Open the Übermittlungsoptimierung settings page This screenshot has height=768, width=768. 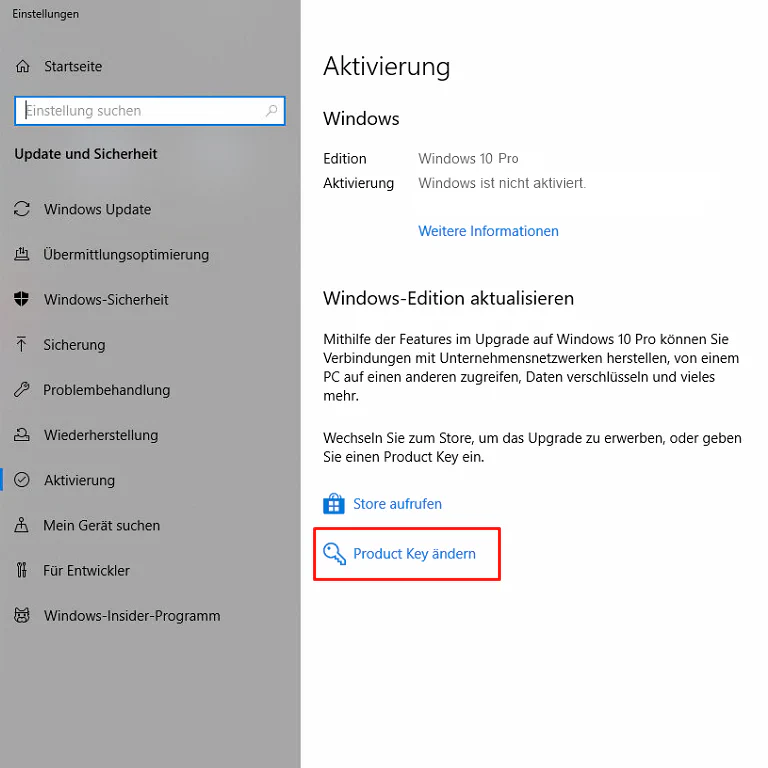click(x=126, y=254)
